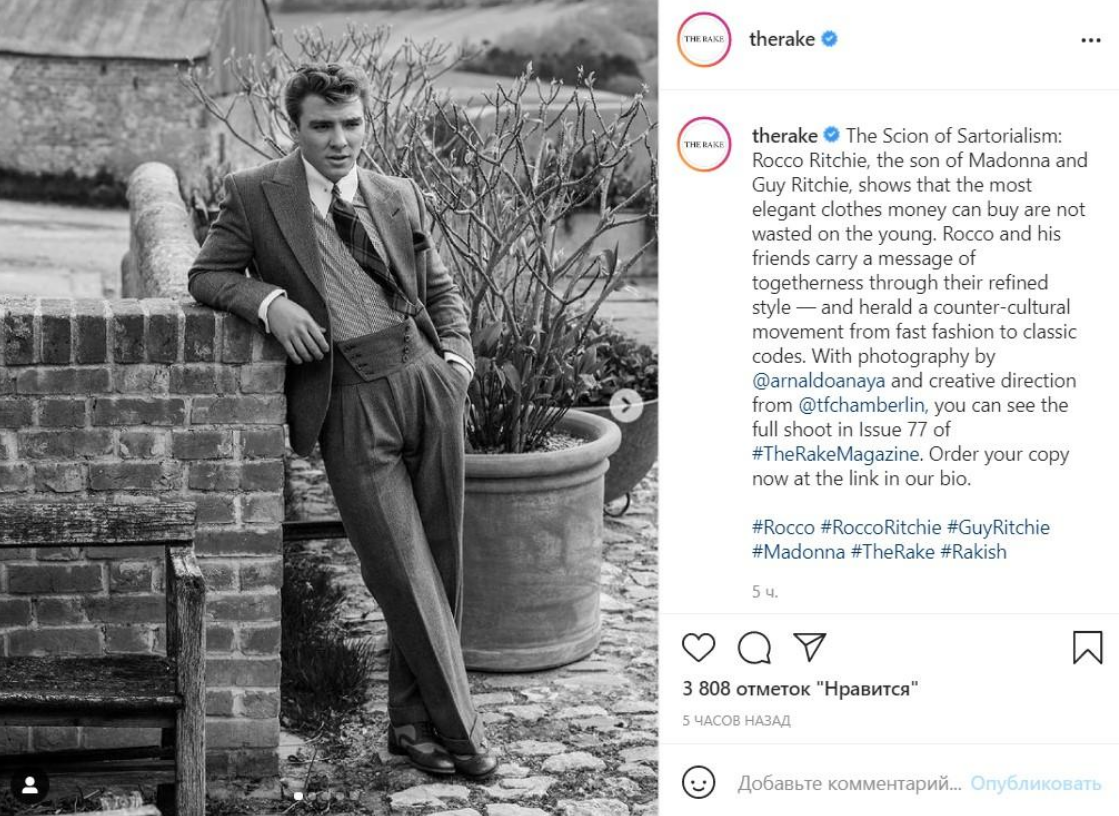Viewport: 1119px width, 816px height.
Task: Open #RoccoRitchie hashtag
Action: [x=880, y=527]
